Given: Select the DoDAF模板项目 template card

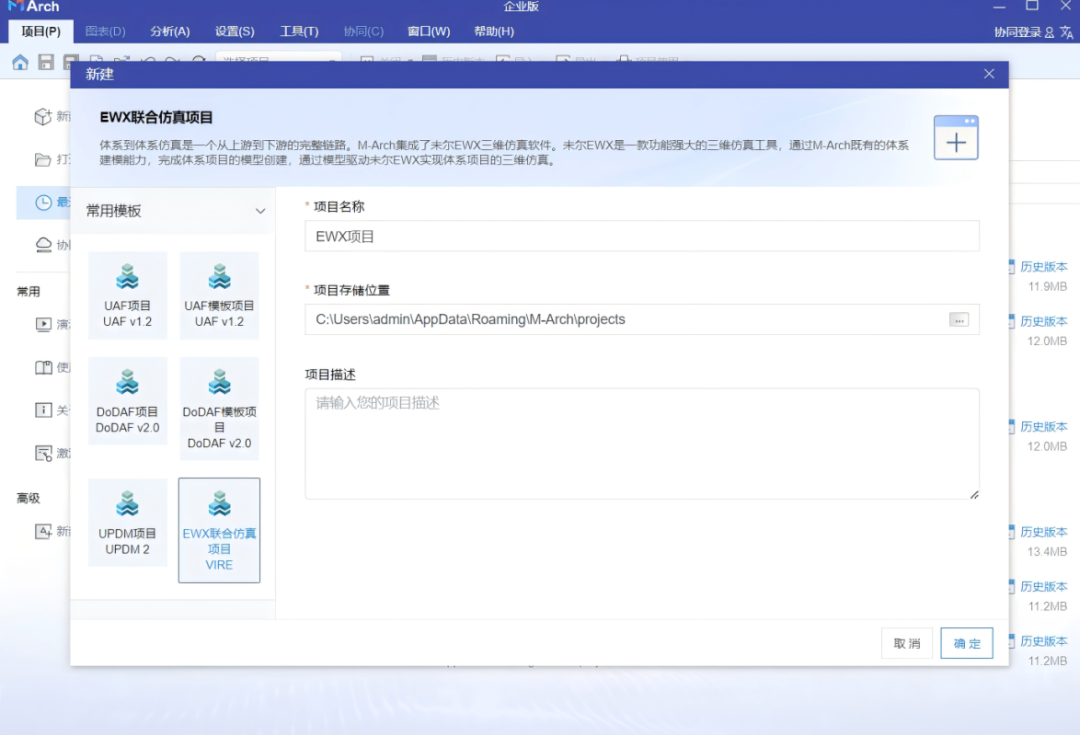Looking at the screenshot, I should point(219,408).
